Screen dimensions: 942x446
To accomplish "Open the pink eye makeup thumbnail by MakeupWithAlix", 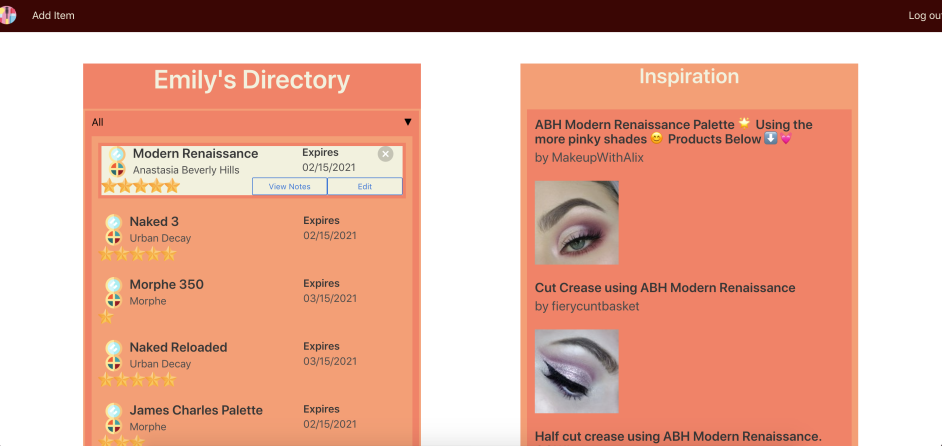I will 577,222.
